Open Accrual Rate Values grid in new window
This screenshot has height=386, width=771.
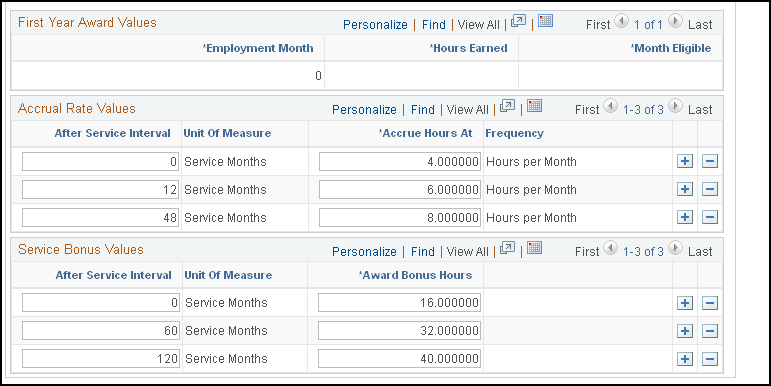507,106
